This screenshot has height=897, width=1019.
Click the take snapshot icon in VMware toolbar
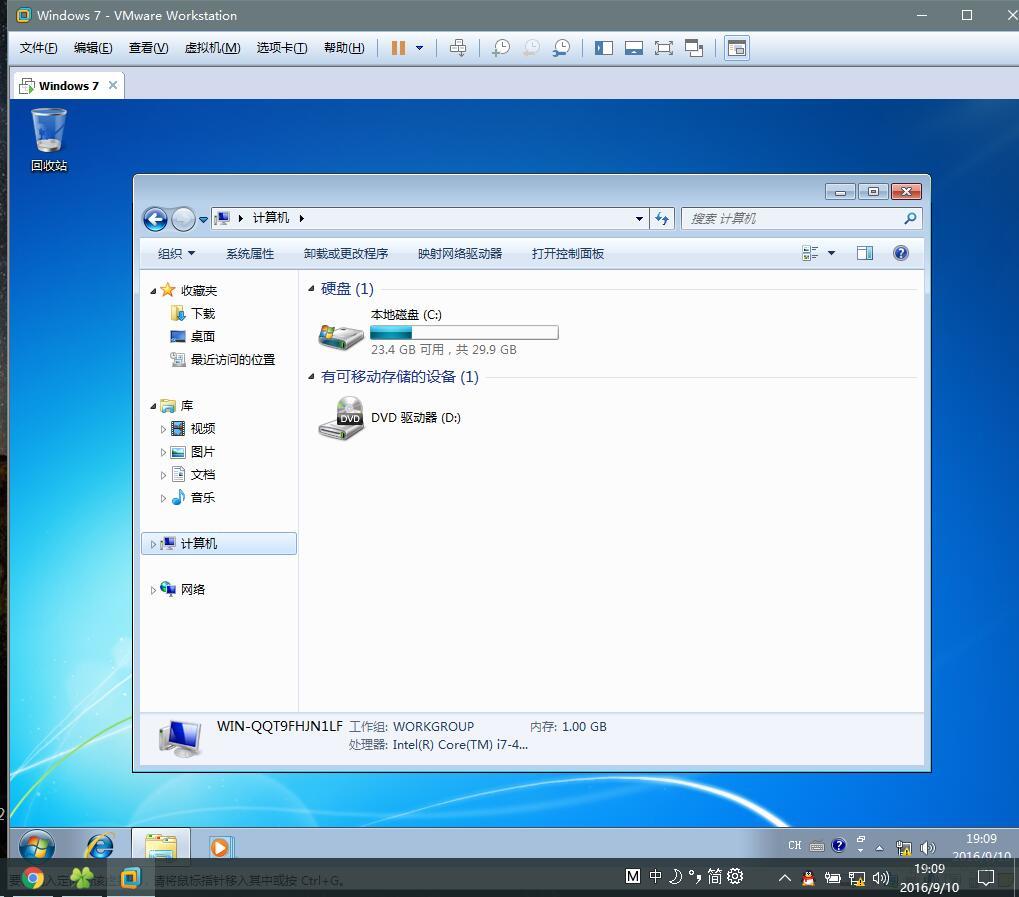coord(501,48)
